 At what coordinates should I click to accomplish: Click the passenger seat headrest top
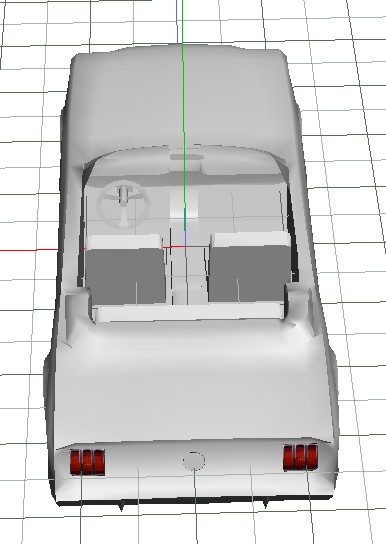point(250,238)
